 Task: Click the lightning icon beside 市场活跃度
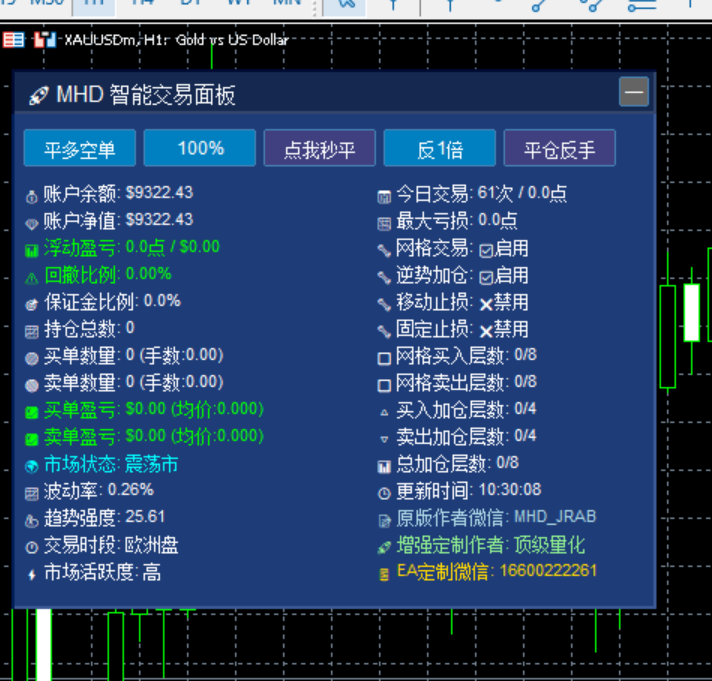point(32,575)
